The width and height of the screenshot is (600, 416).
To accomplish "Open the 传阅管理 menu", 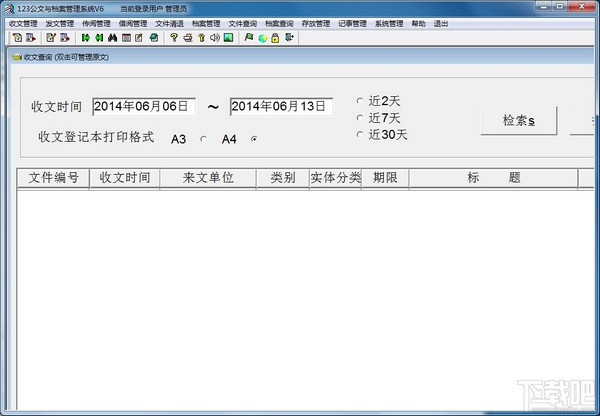I will point(96,24).
